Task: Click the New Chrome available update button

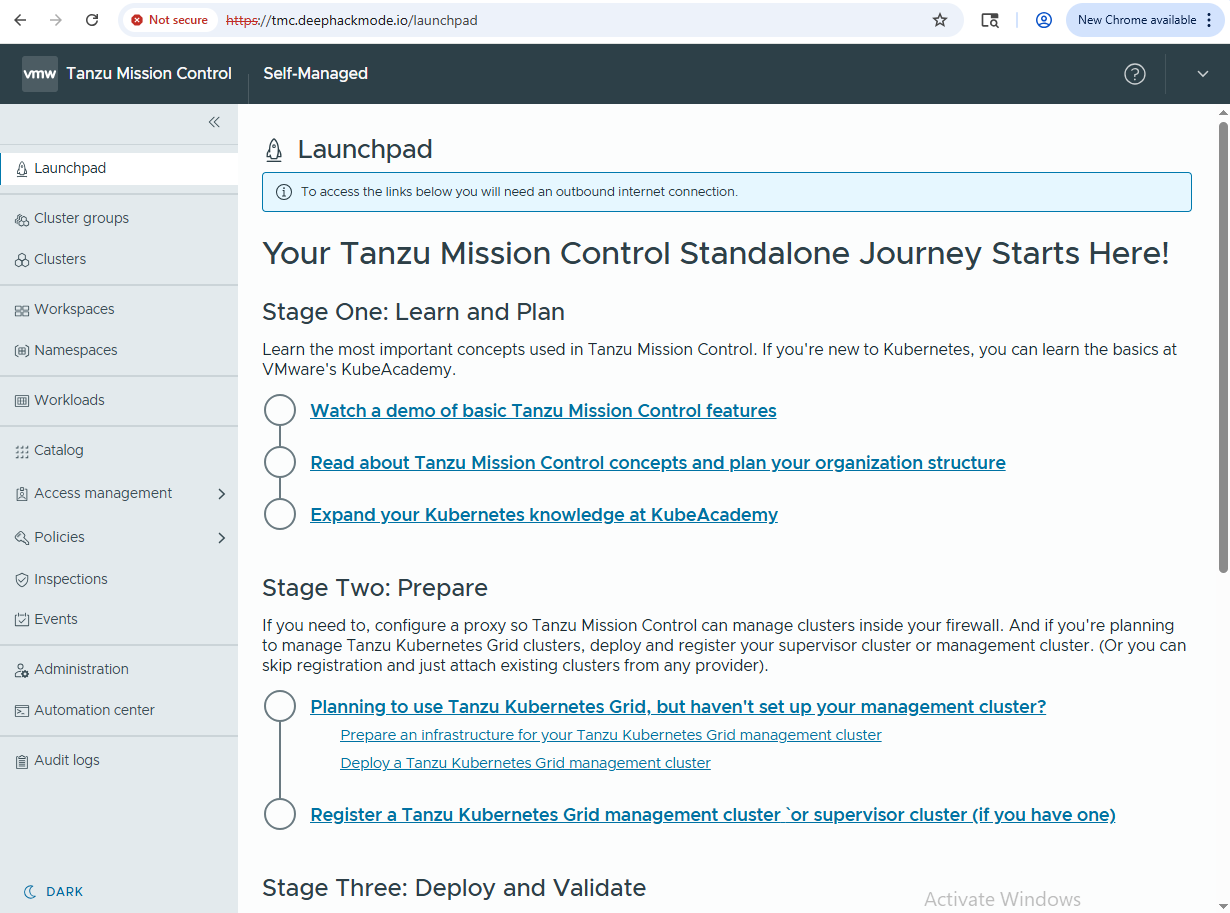Action: (x=1146, y=20)
